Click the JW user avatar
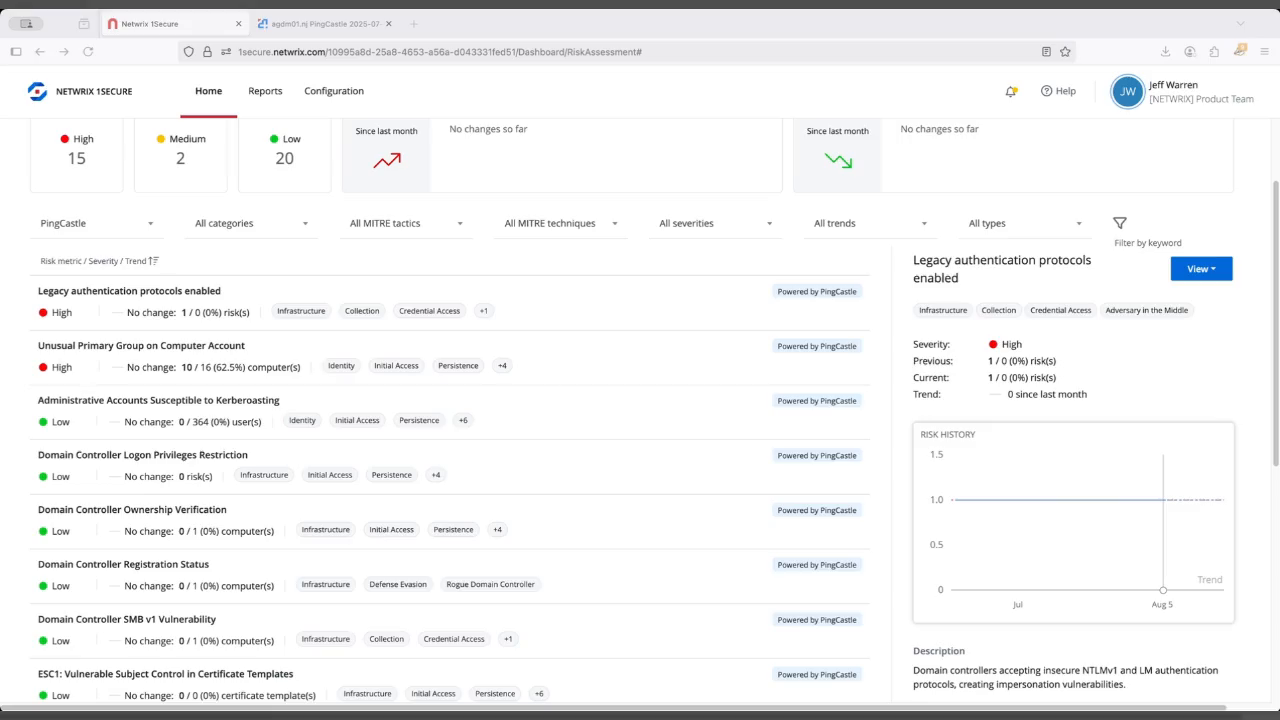 click(1127, 91)
